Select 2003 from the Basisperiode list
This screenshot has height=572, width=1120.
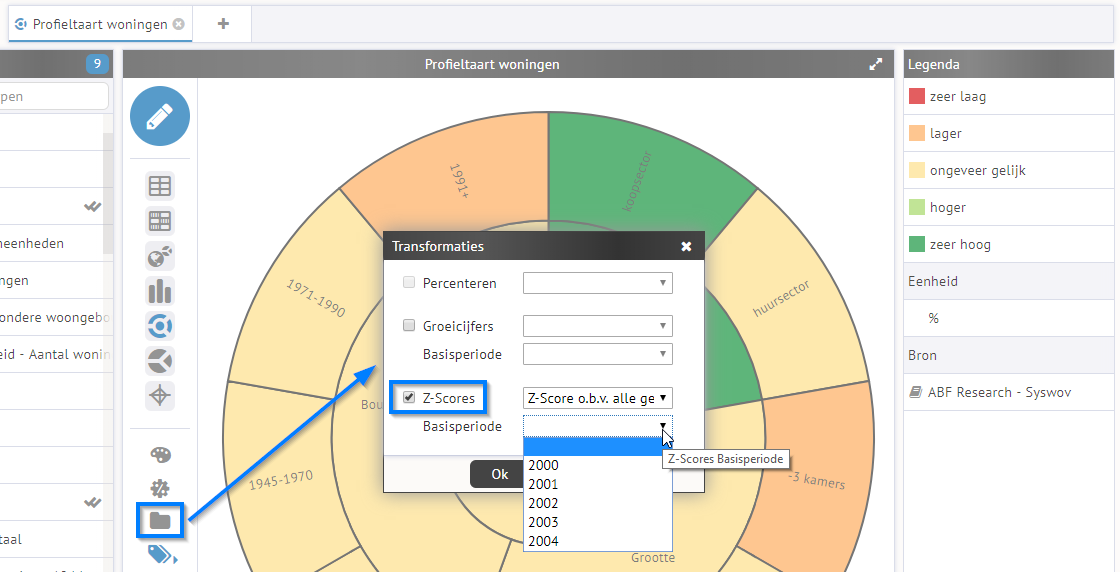click(598, 522)
